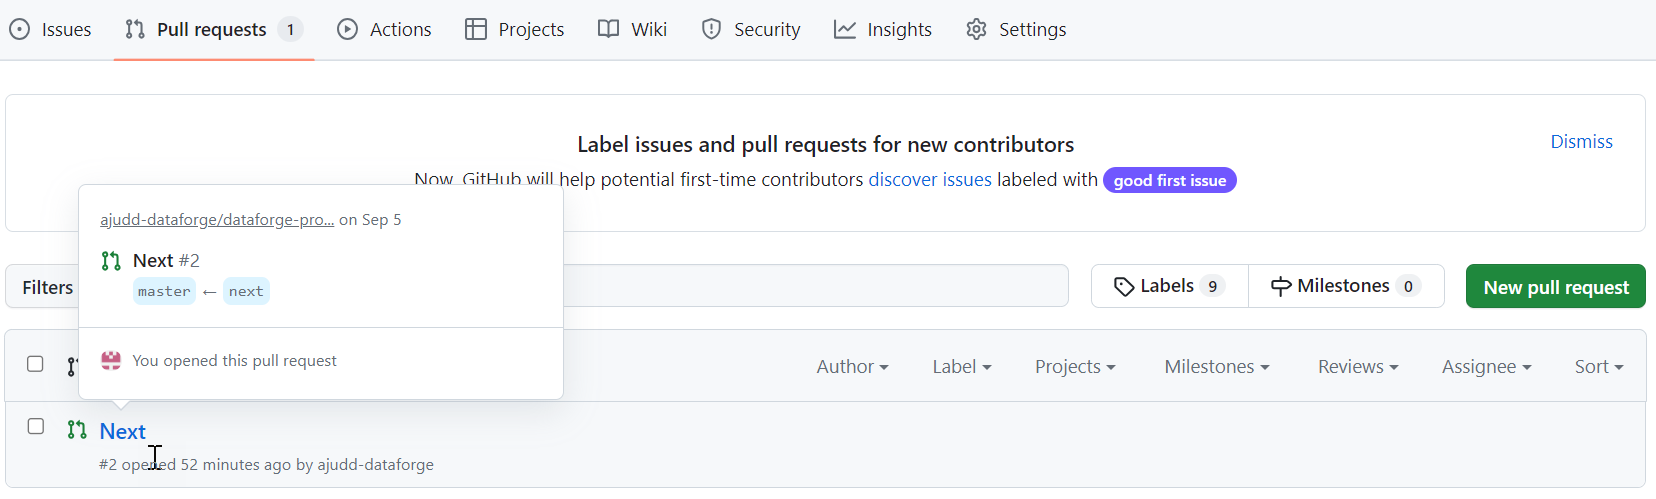
Task: Open the ajudd-dataforge repository link in popup
Action: [217, 220]
